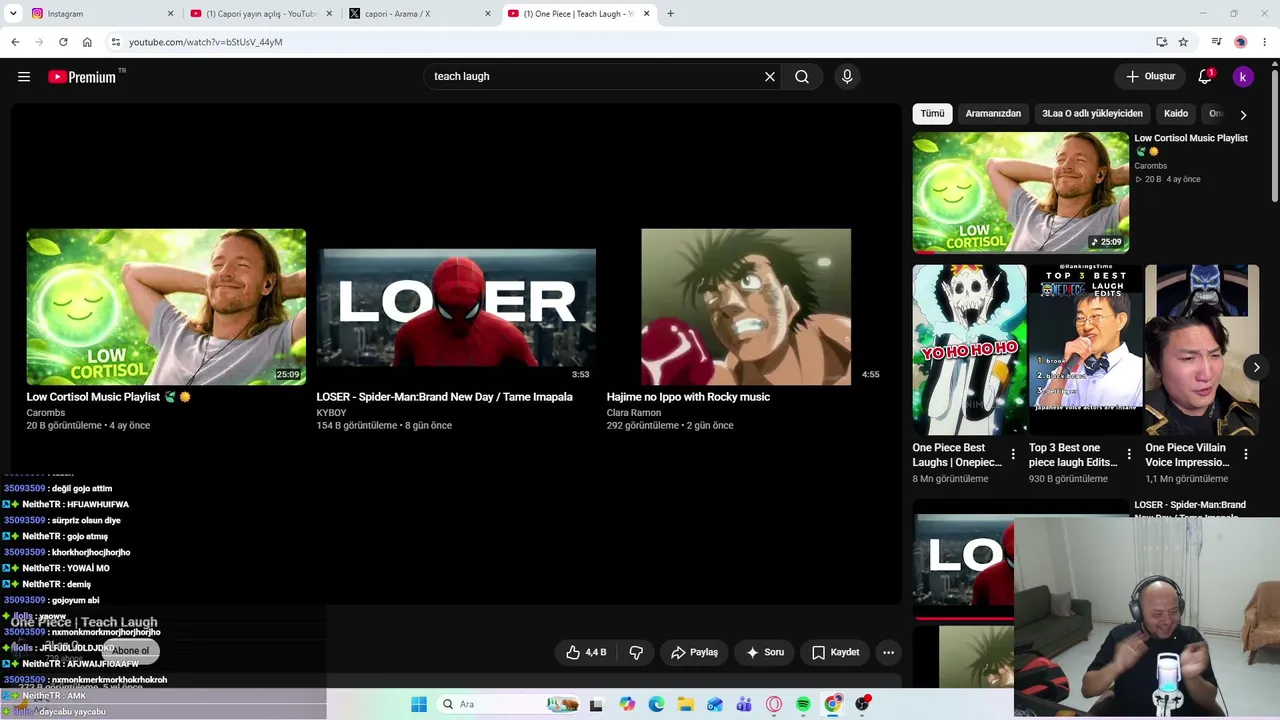
Task: Select the Kaido filter chip
Action: click(1176, 114)
